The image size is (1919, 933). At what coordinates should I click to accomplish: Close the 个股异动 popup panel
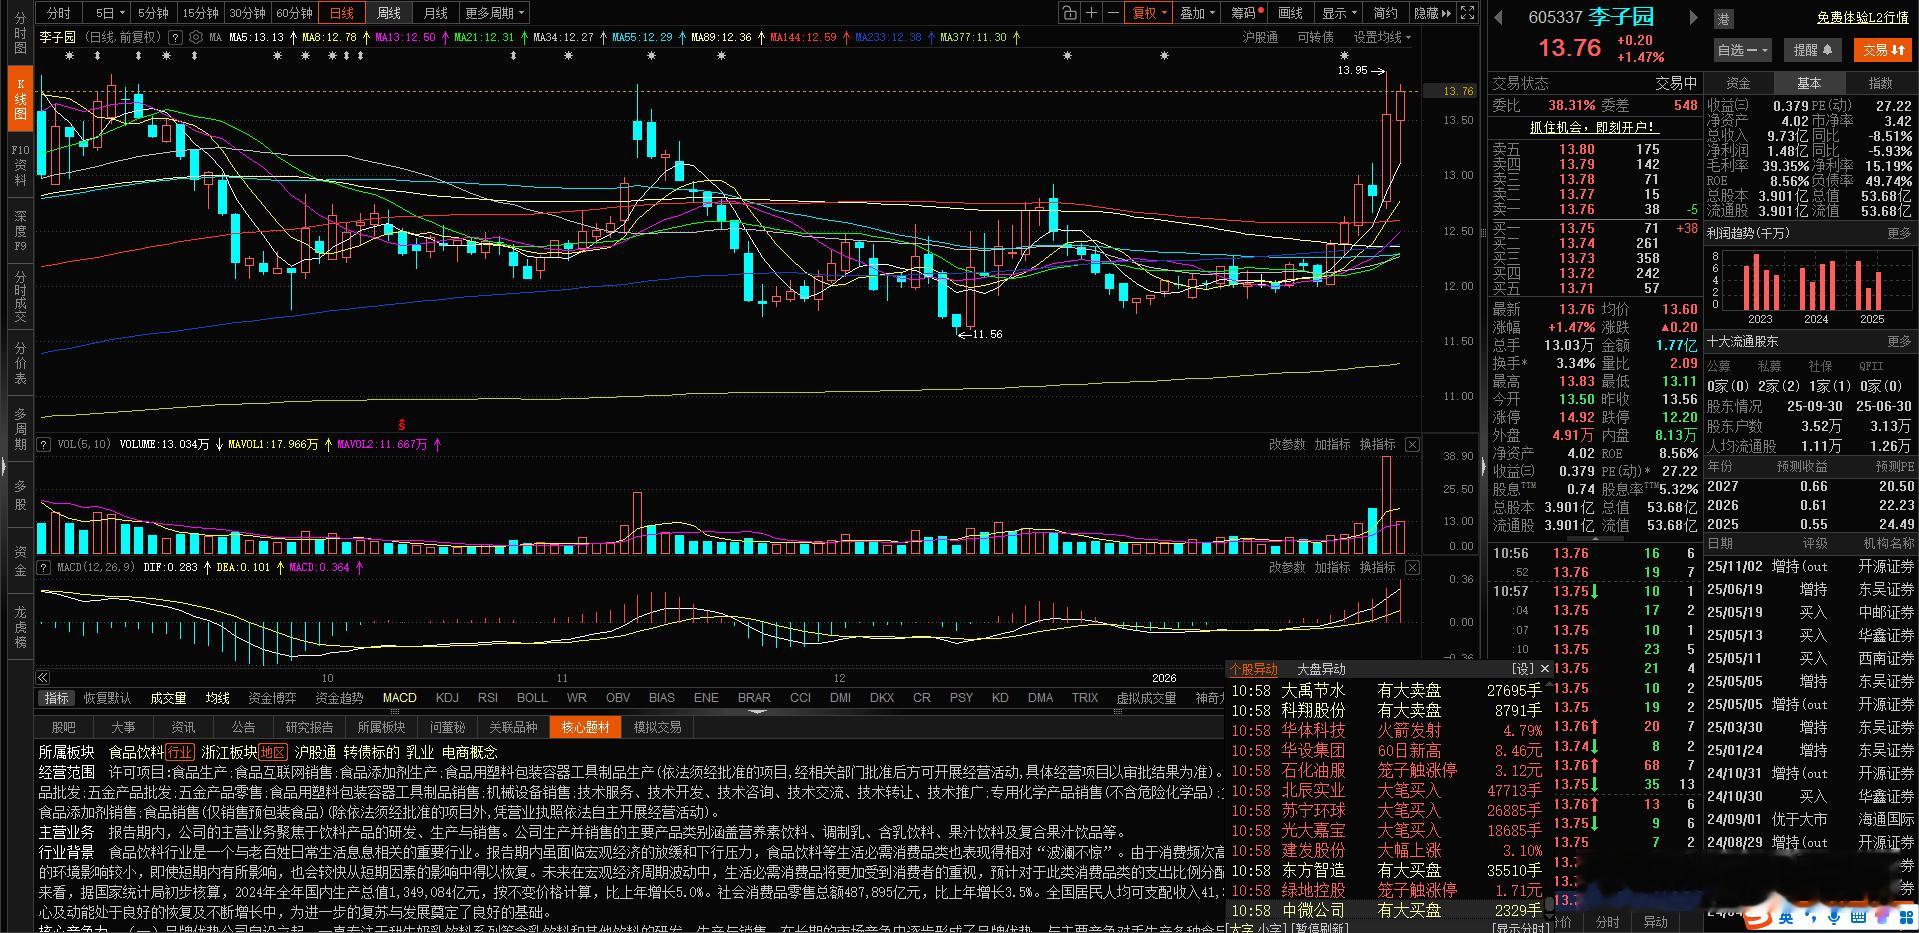click(x=1545, y=669)
